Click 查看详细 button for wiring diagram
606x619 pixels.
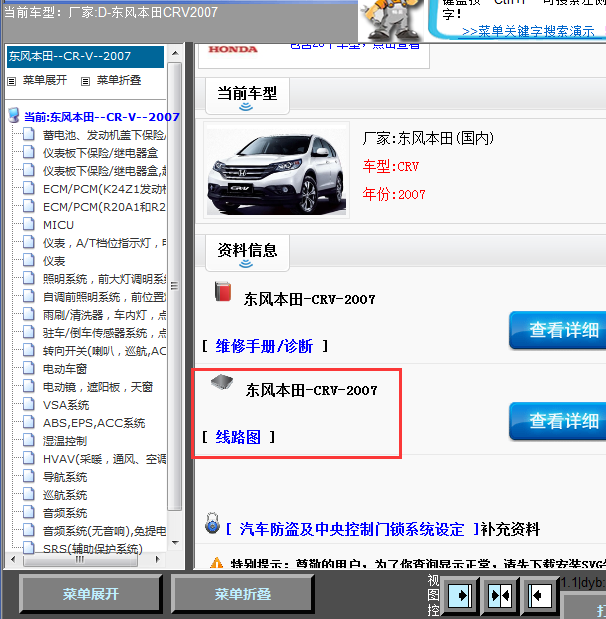(x=557, y=421)
